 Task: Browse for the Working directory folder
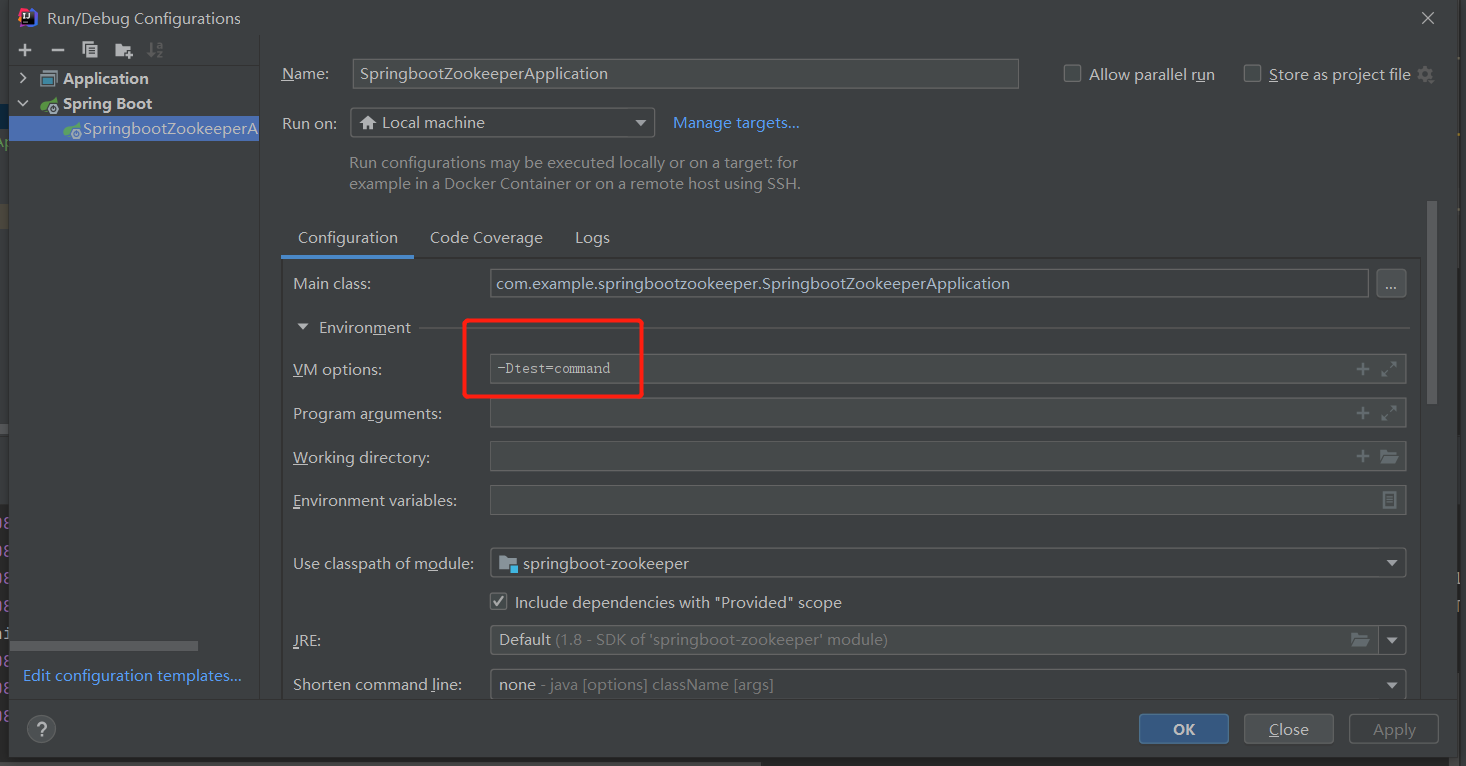(1389, 457)
